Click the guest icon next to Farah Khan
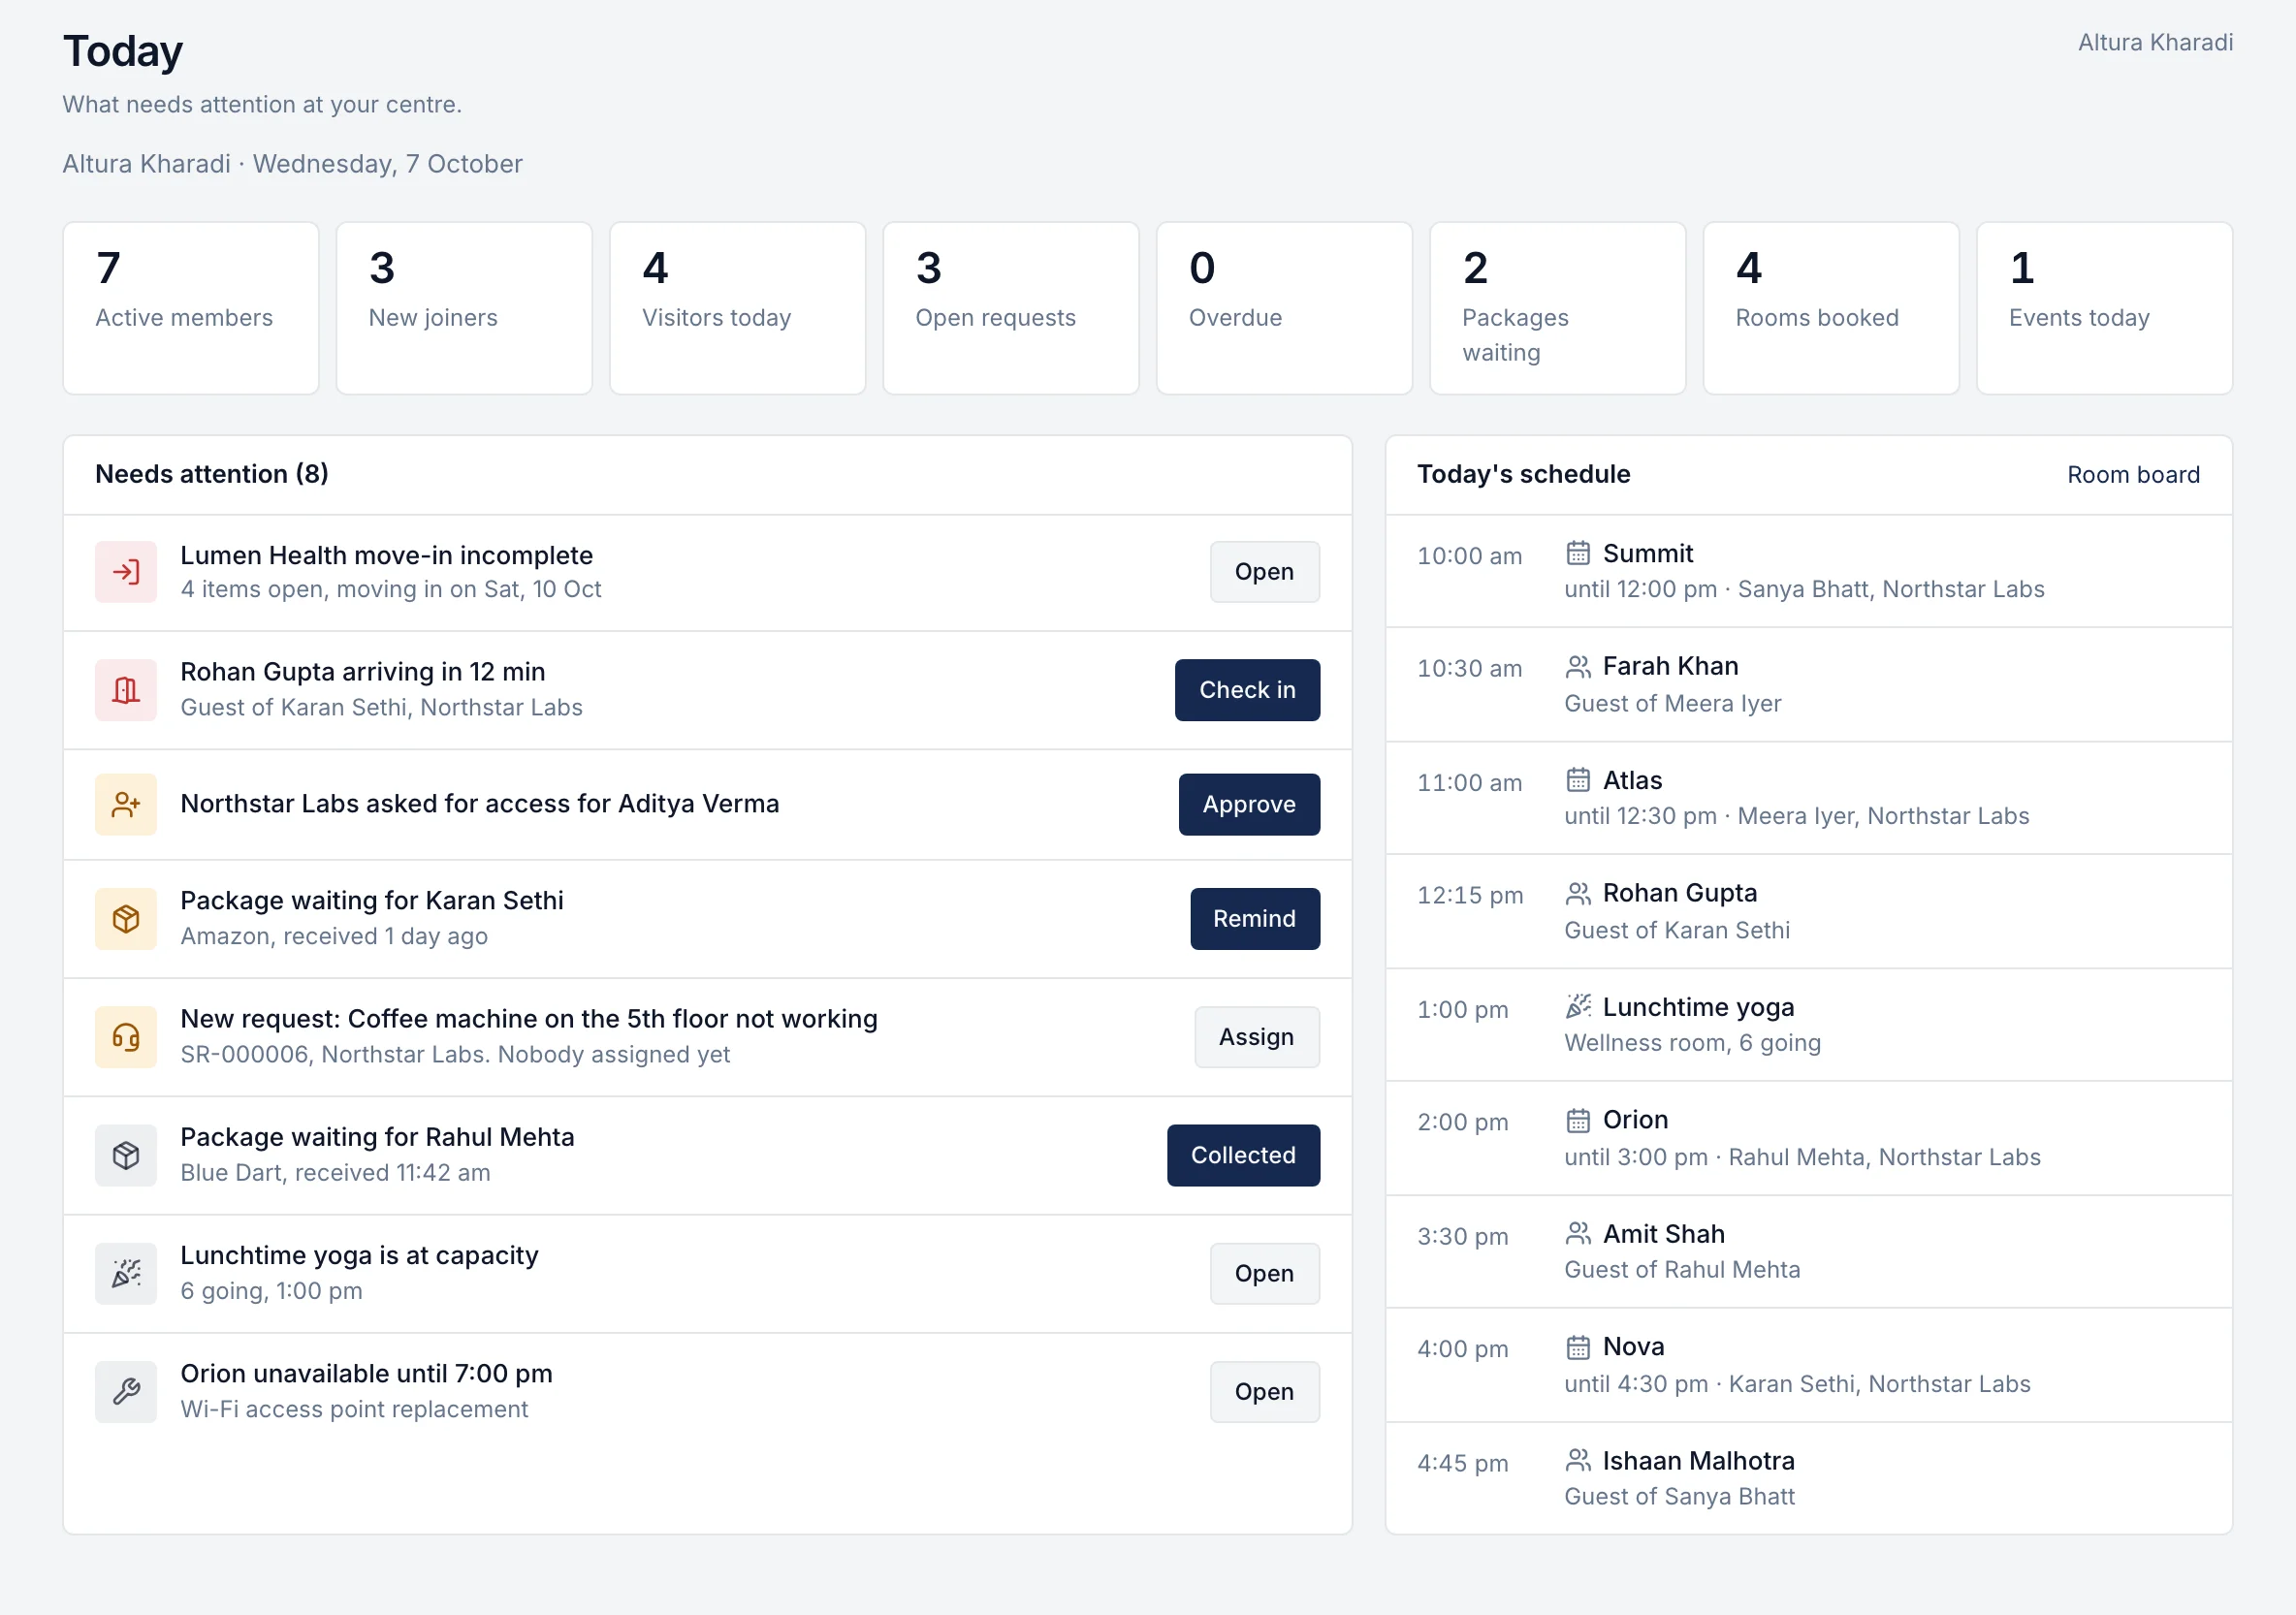Image resolution: width=2296 pixels, height=1615 pixels. pos(1578,666)
